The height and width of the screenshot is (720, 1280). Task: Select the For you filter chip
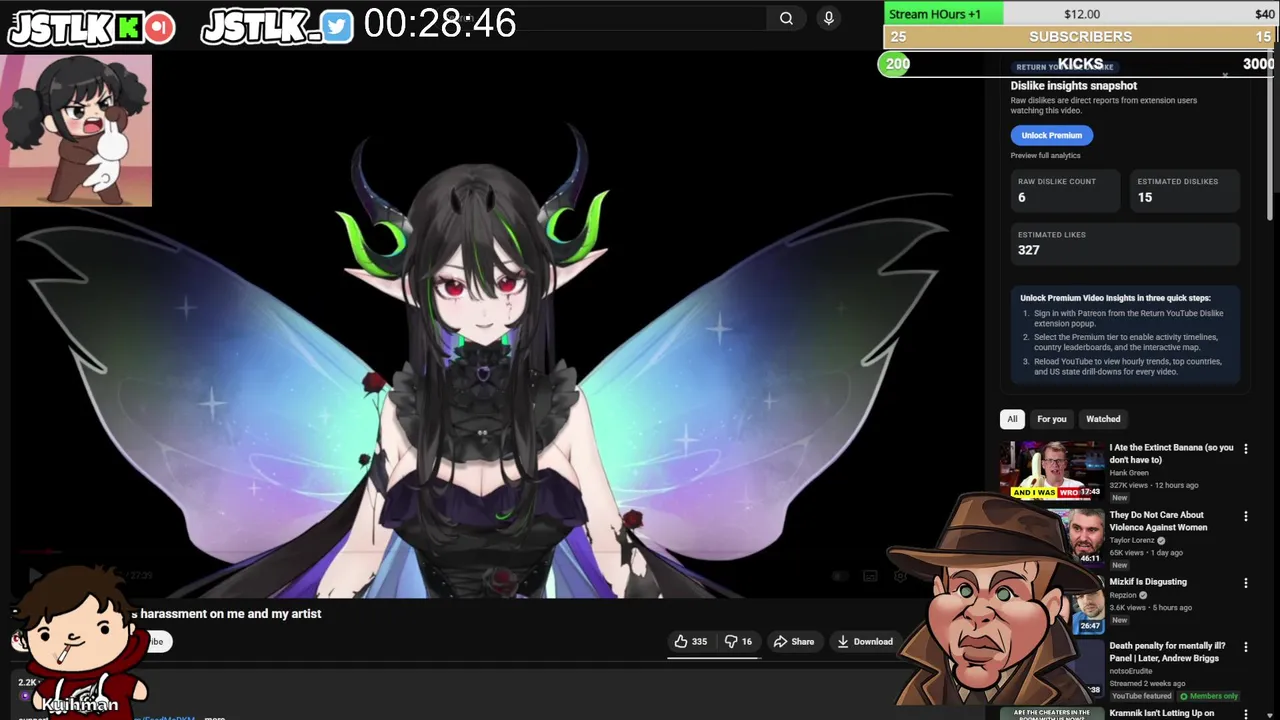coord(1051,419)
